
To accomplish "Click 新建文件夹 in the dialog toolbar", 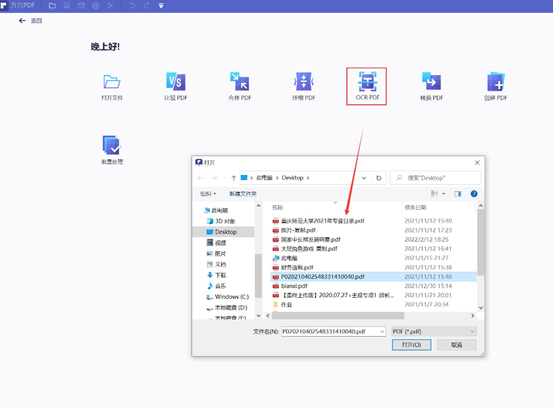I will (x=243, y=194).
